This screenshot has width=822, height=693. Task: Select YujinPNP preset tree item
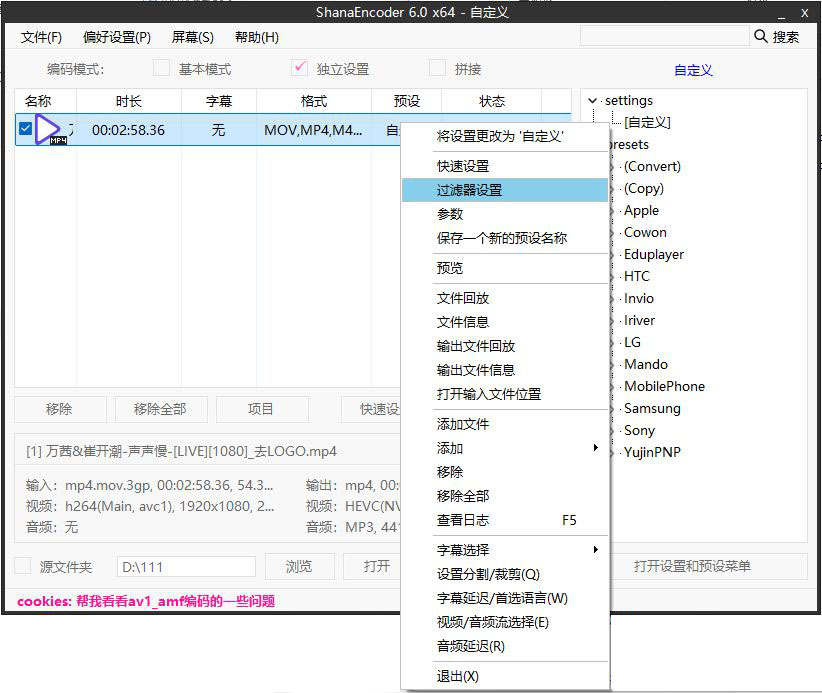tap(652, 452)
